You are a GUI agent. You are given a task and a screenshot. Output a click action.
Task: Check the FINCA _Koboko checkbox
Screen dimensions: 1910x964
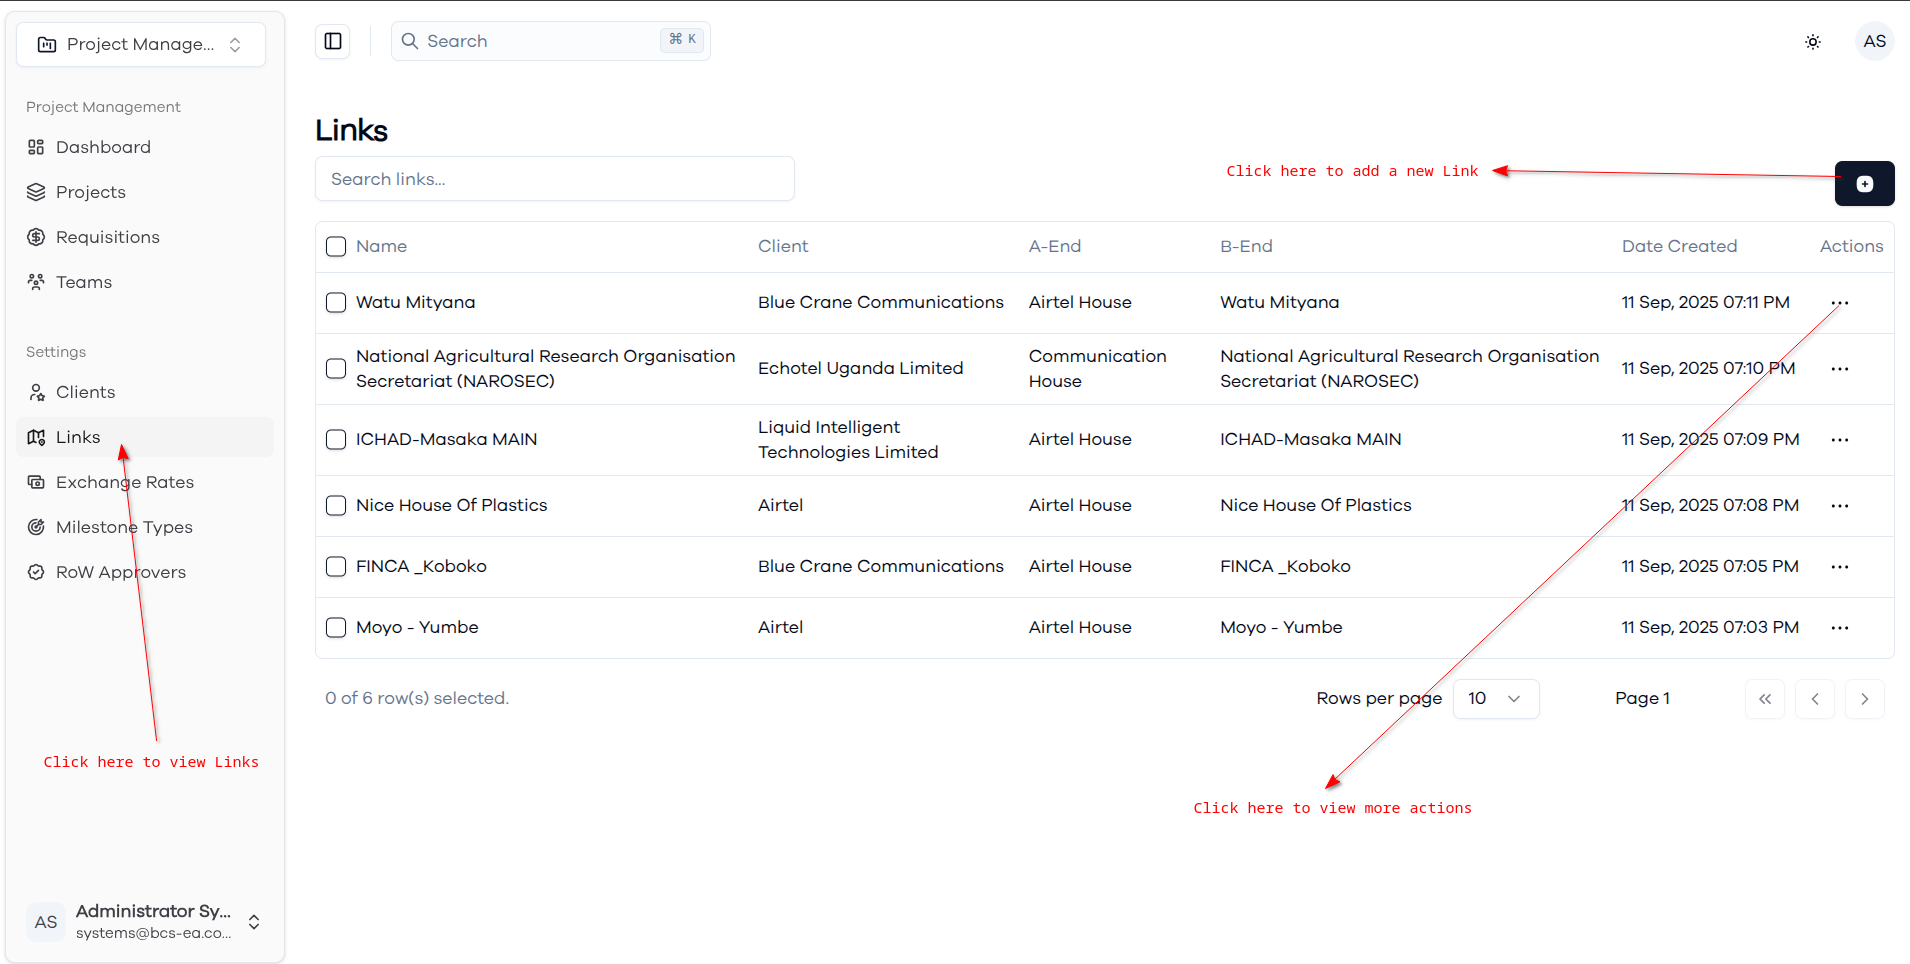[336, 566]
